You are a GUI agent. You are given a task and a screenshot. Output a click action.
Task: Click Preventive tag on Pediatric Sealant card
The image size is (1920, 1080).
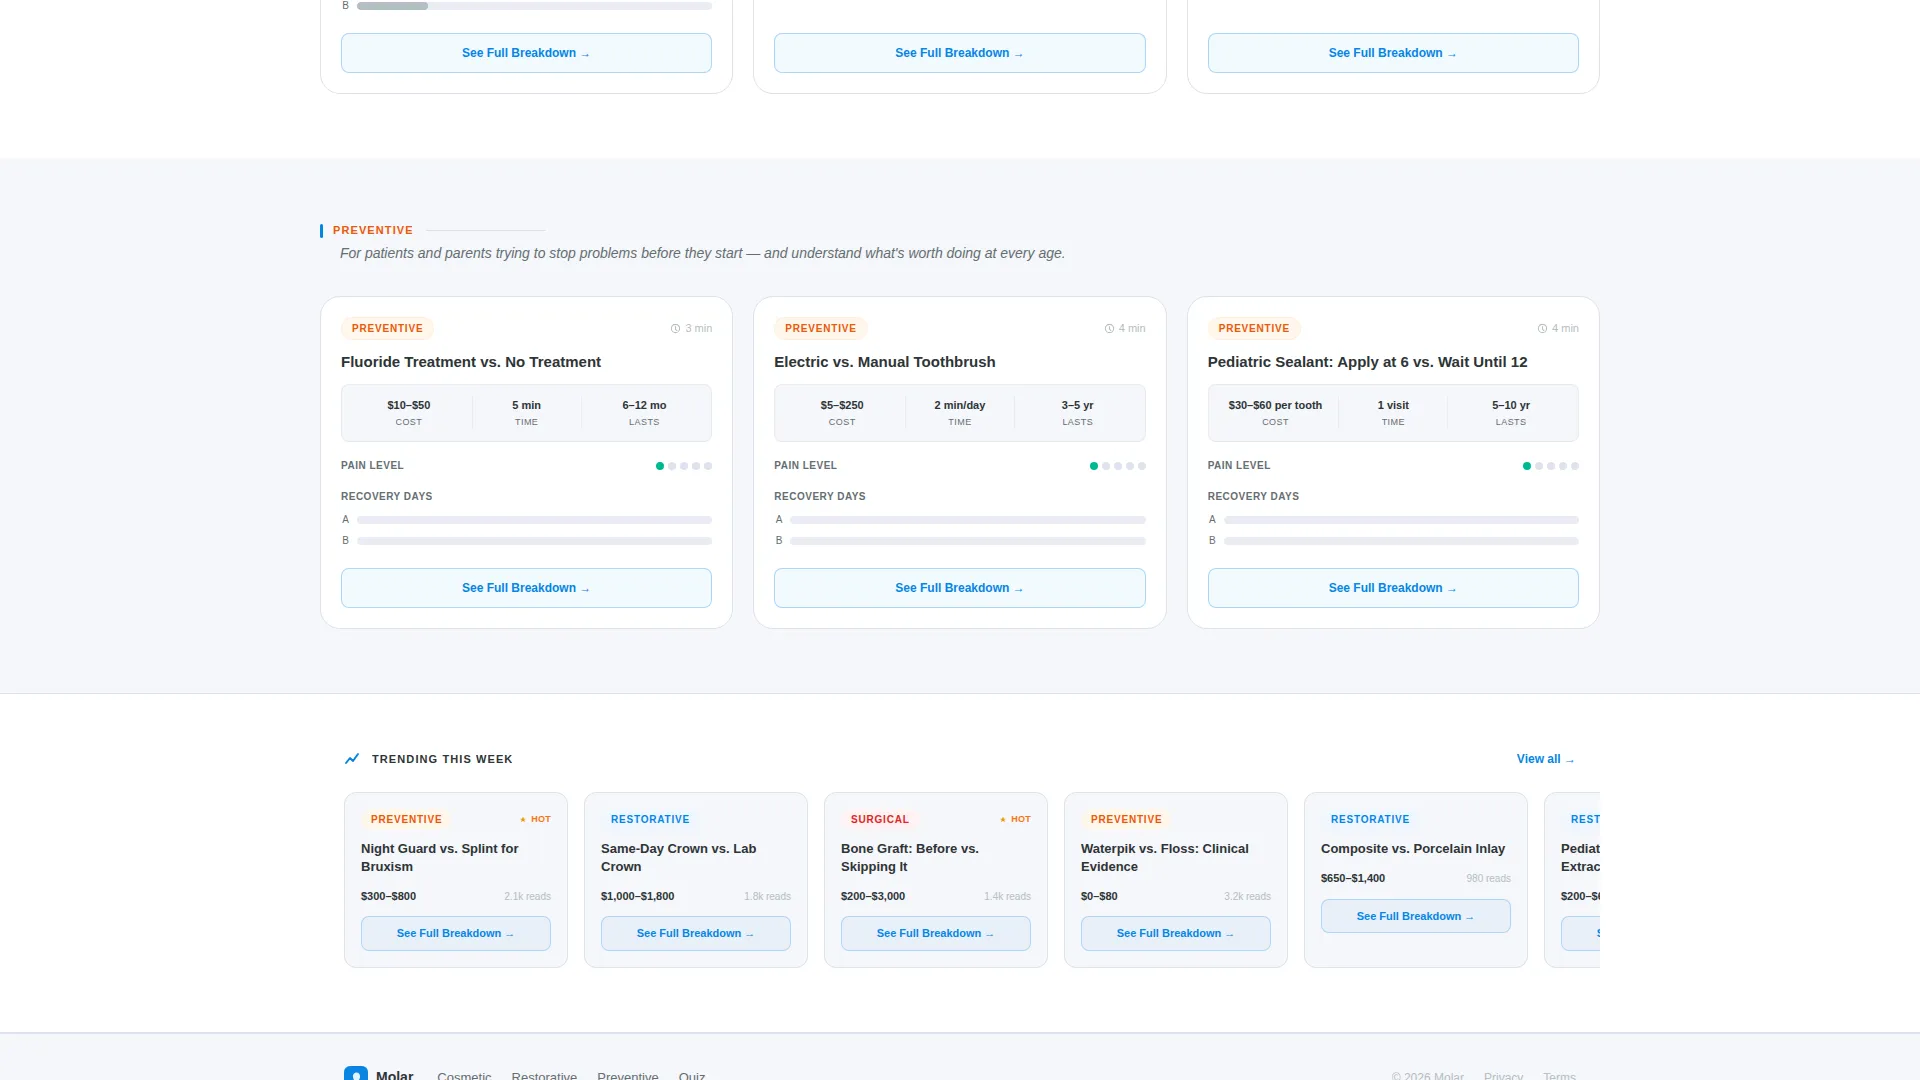point(1253,328)
